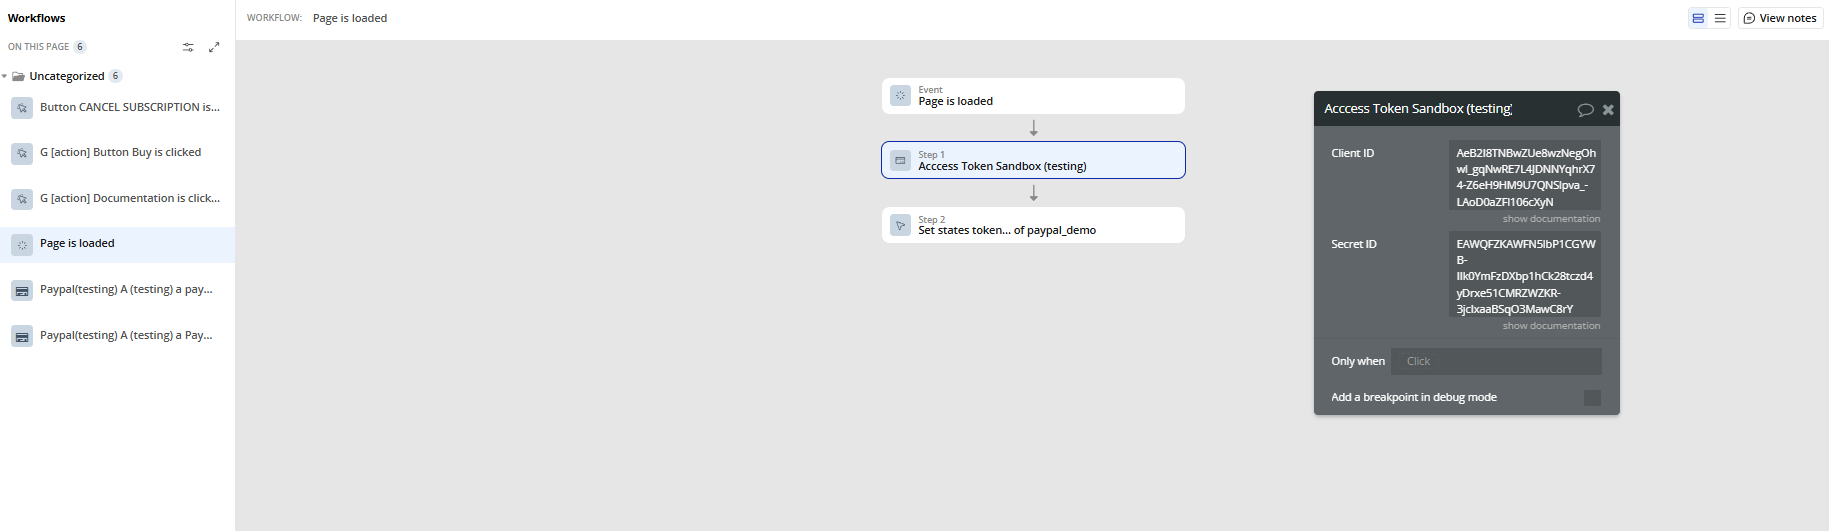Open the workflow filter settings icon
1829x531 pixels.
click(188, 47)
